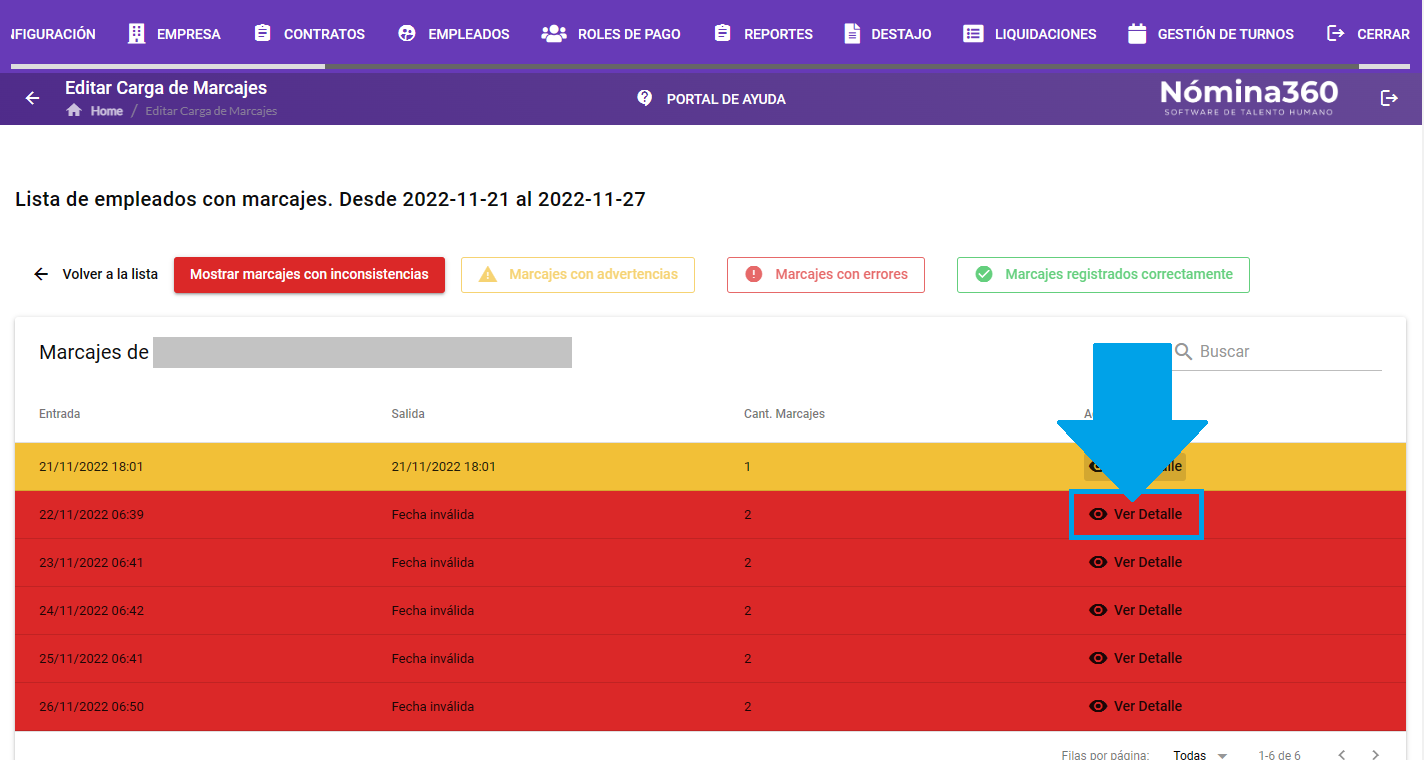
Task: Click the calendar icon beside Gestión de Turnos
Action: point(1137,34)
